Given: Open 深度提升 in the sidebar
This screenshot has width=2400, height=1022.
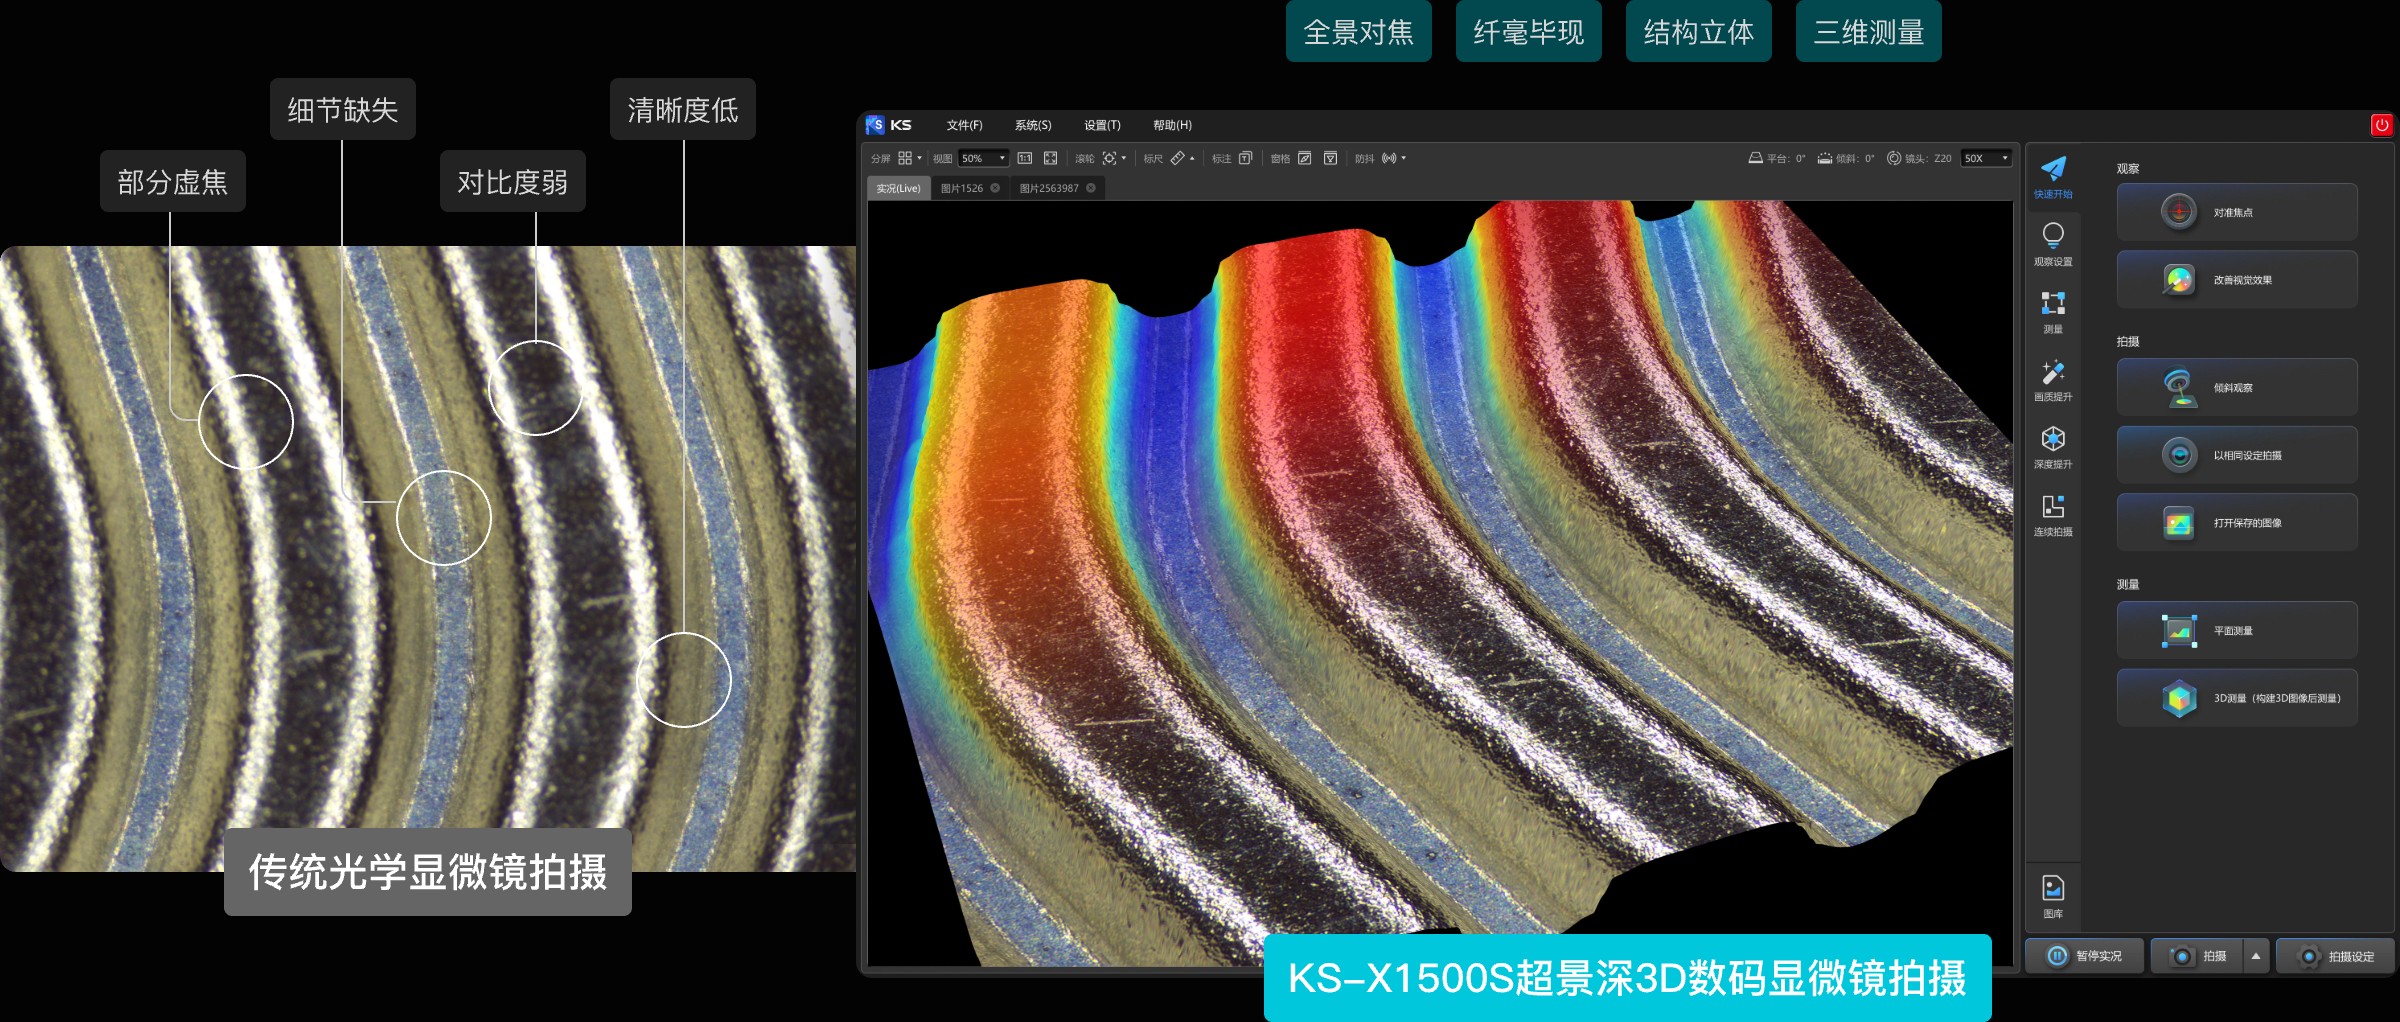Looking at the screenshot, I should [2053, 447].
